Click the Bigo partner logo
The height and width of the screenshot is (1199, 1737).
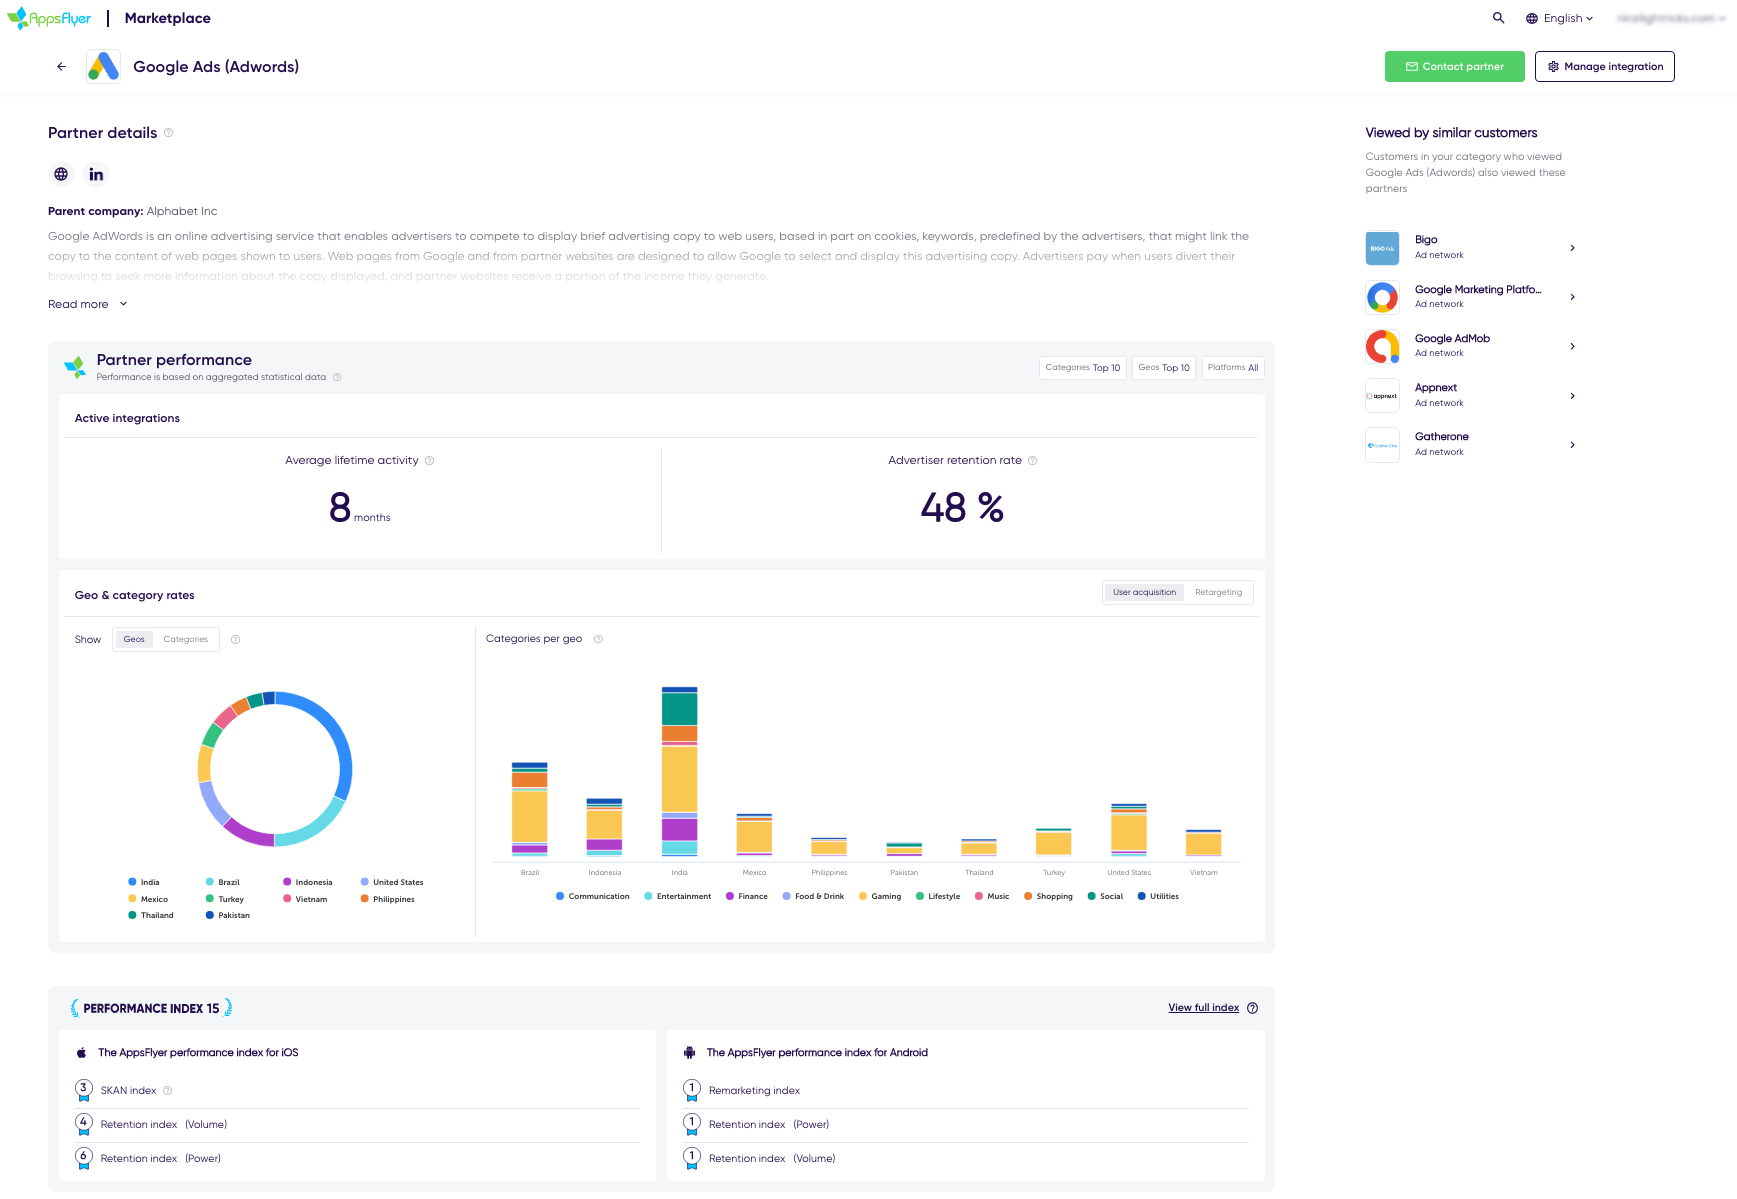point(1382,248)
